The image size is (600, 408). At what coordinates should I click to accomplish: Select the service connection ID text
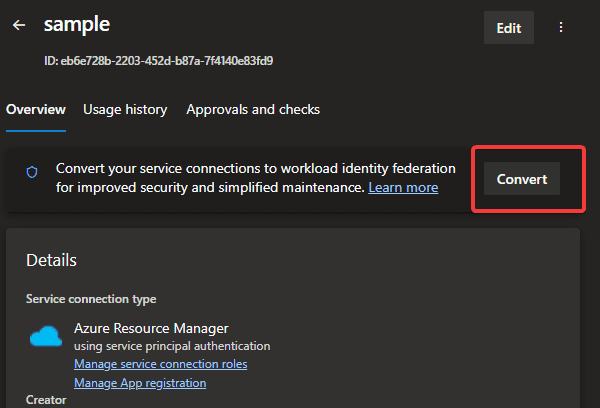pyautogui.click(x=158, y=61)
